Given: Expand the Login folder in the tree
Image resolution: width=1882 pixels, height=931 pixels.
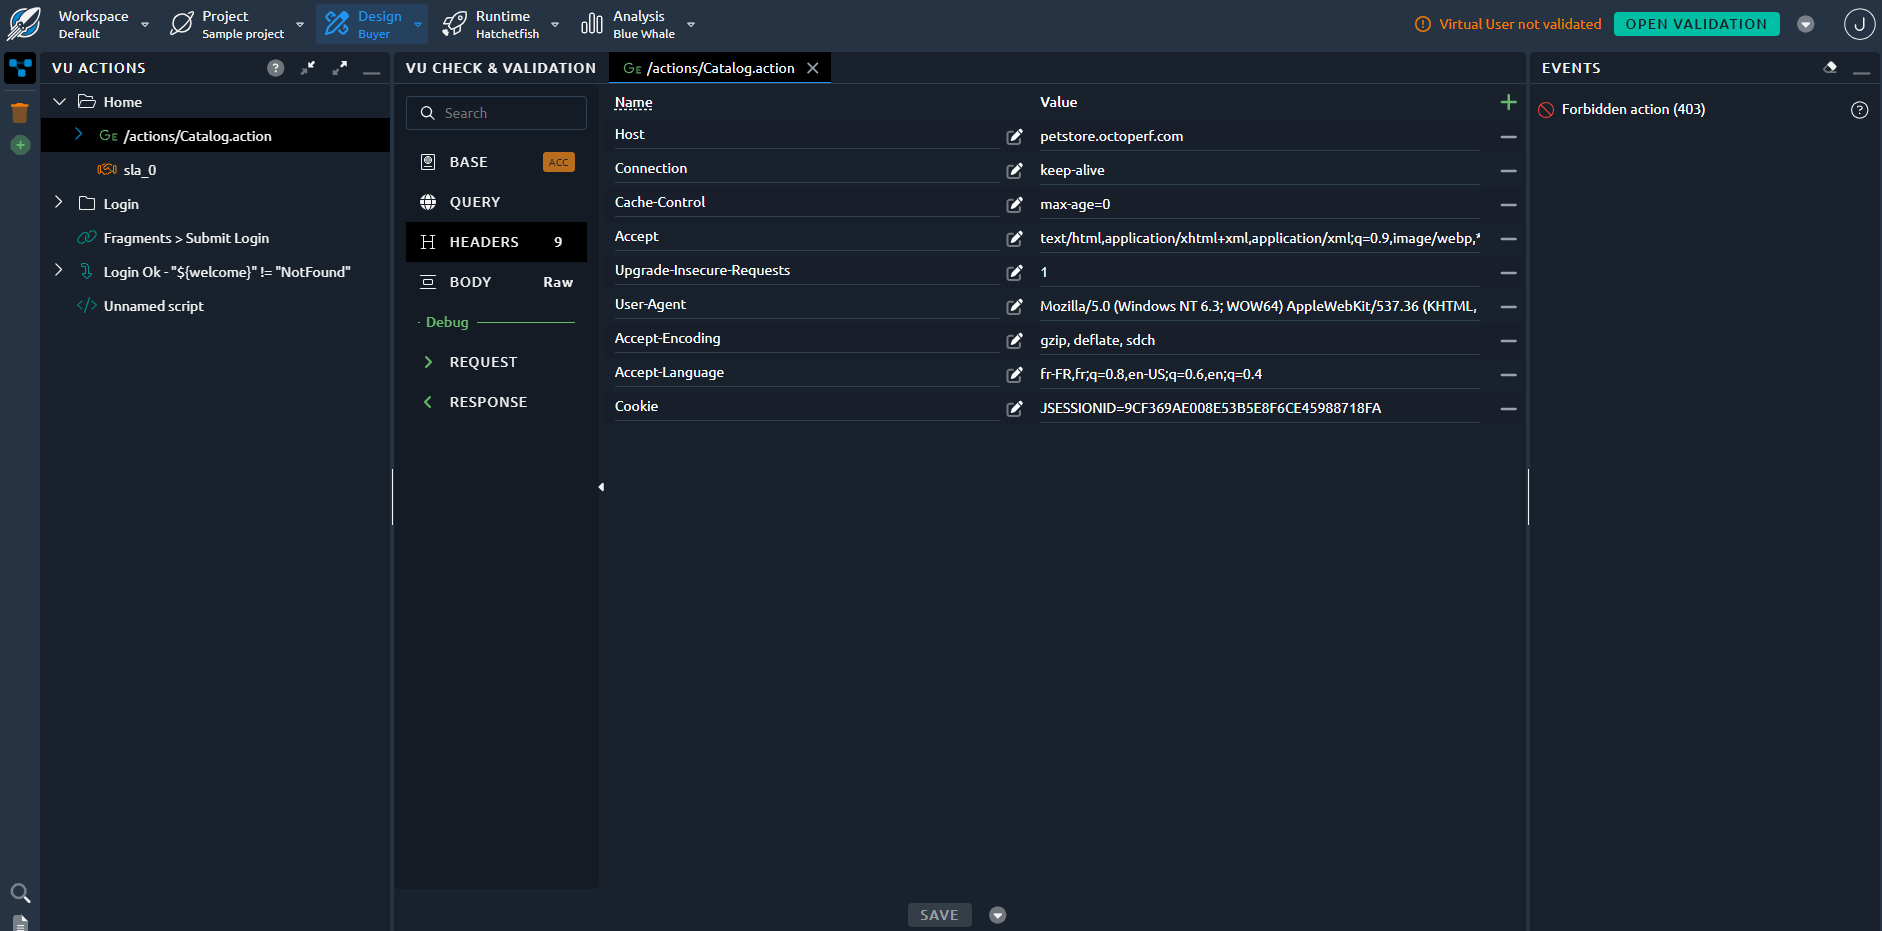Looking at the screenshot, I should [58, 203].
